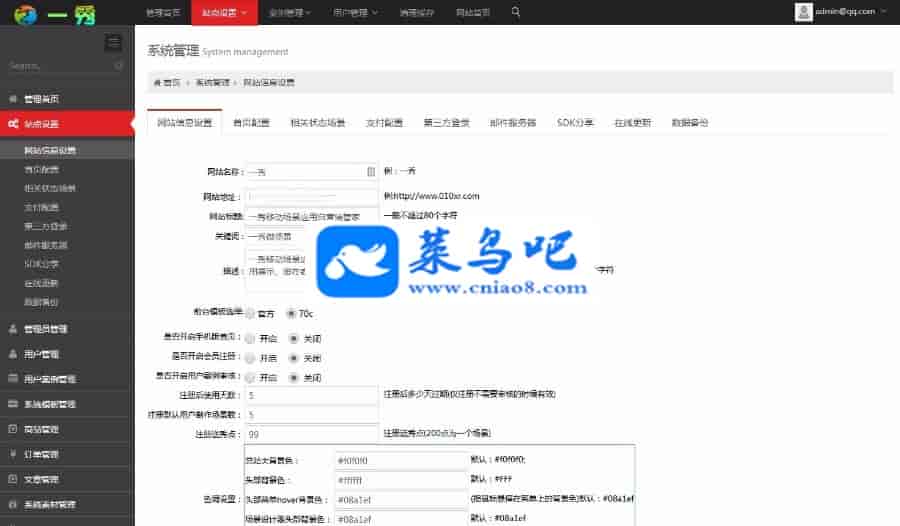Click the search icon in sidebar search box
This screenshot has width=900, height=526.
tap(119, 66)
